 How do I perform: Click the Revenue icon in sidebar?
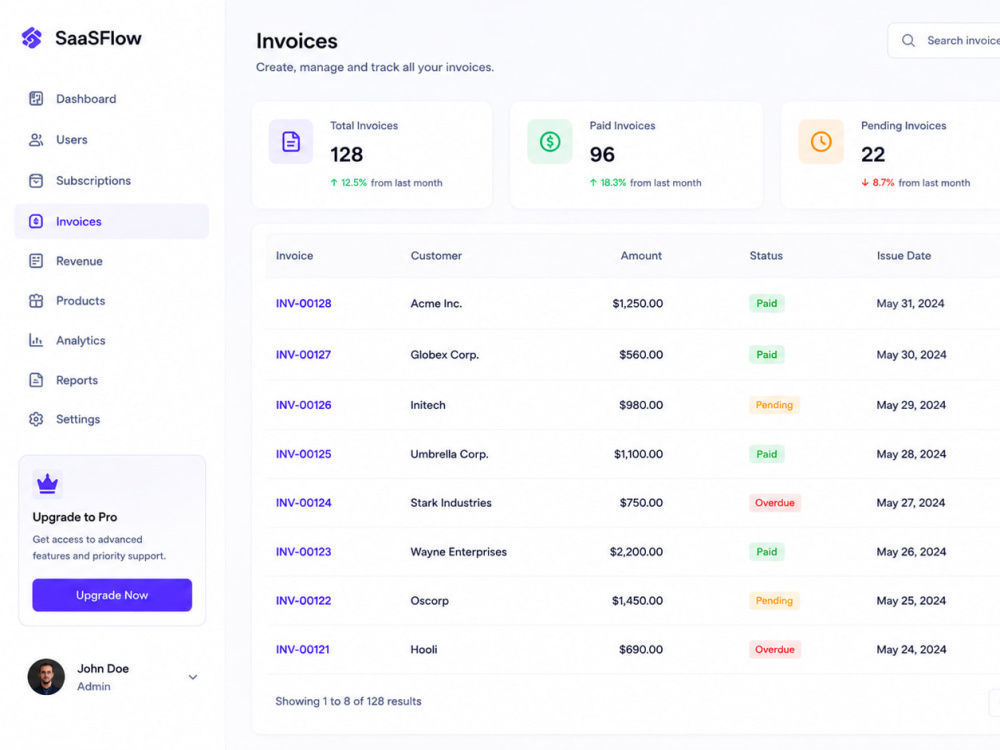coord(36,261)
